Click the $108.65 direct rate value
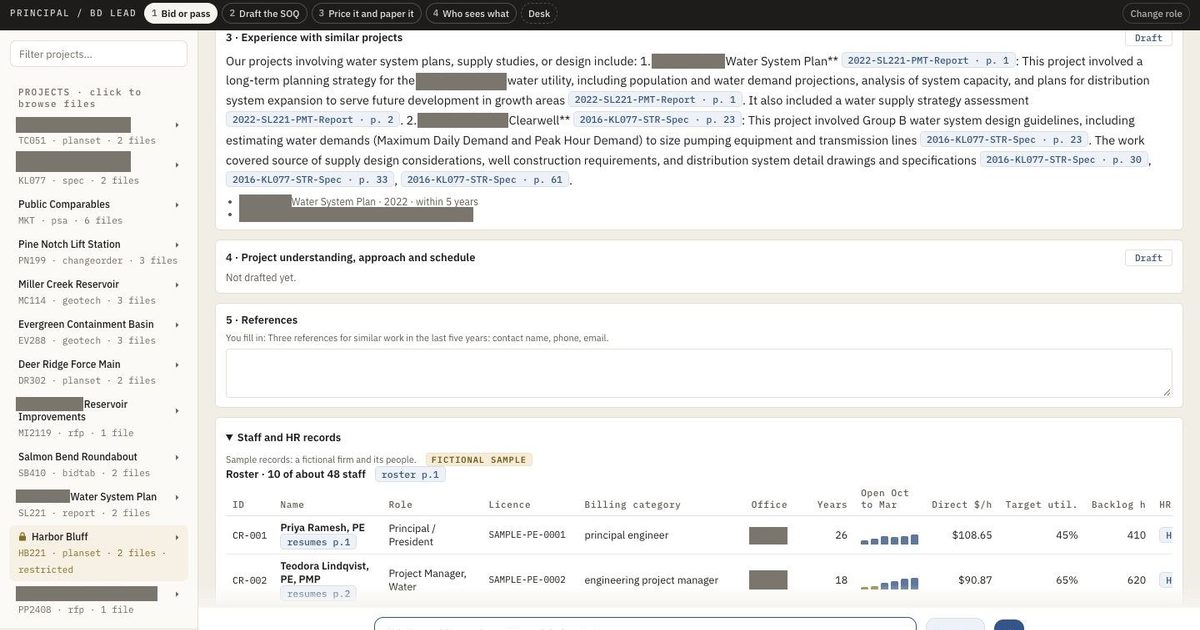This screenshot has width=1200, height=630. (970, 536)
